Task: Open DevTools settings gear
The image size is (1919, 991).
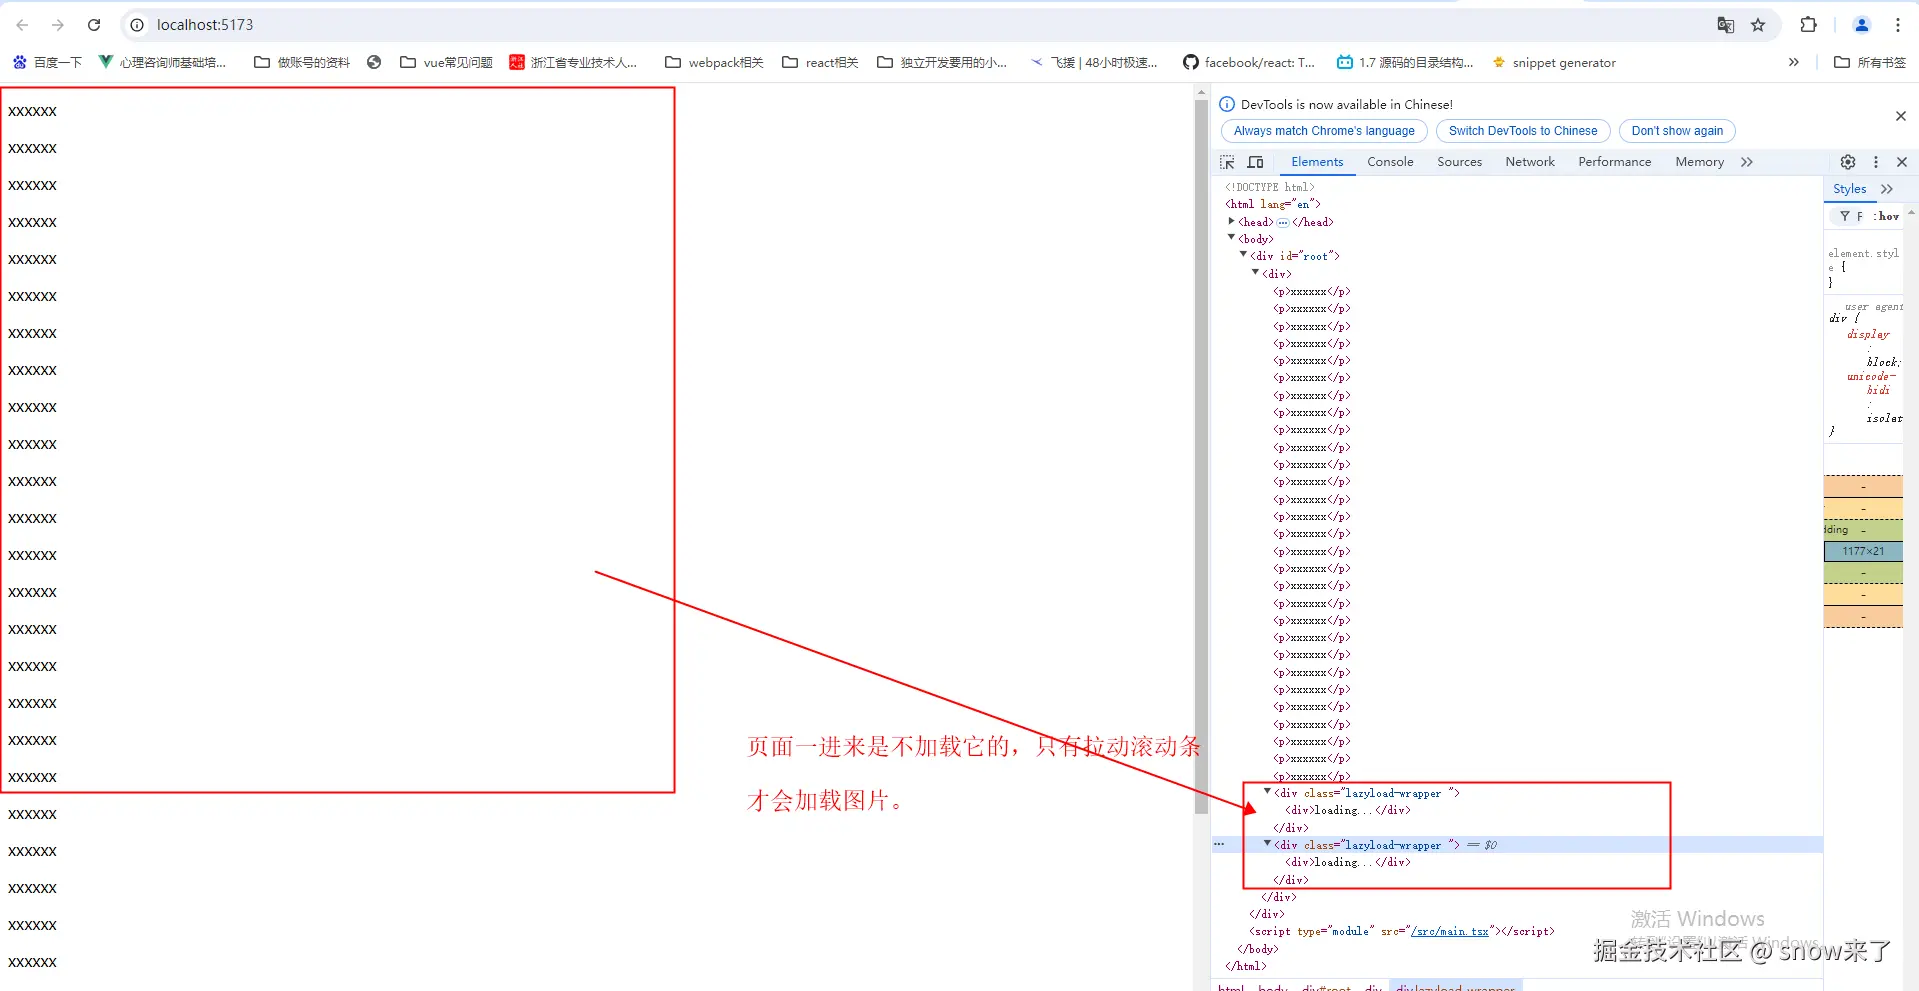Action: click(x=1848, y=162)
